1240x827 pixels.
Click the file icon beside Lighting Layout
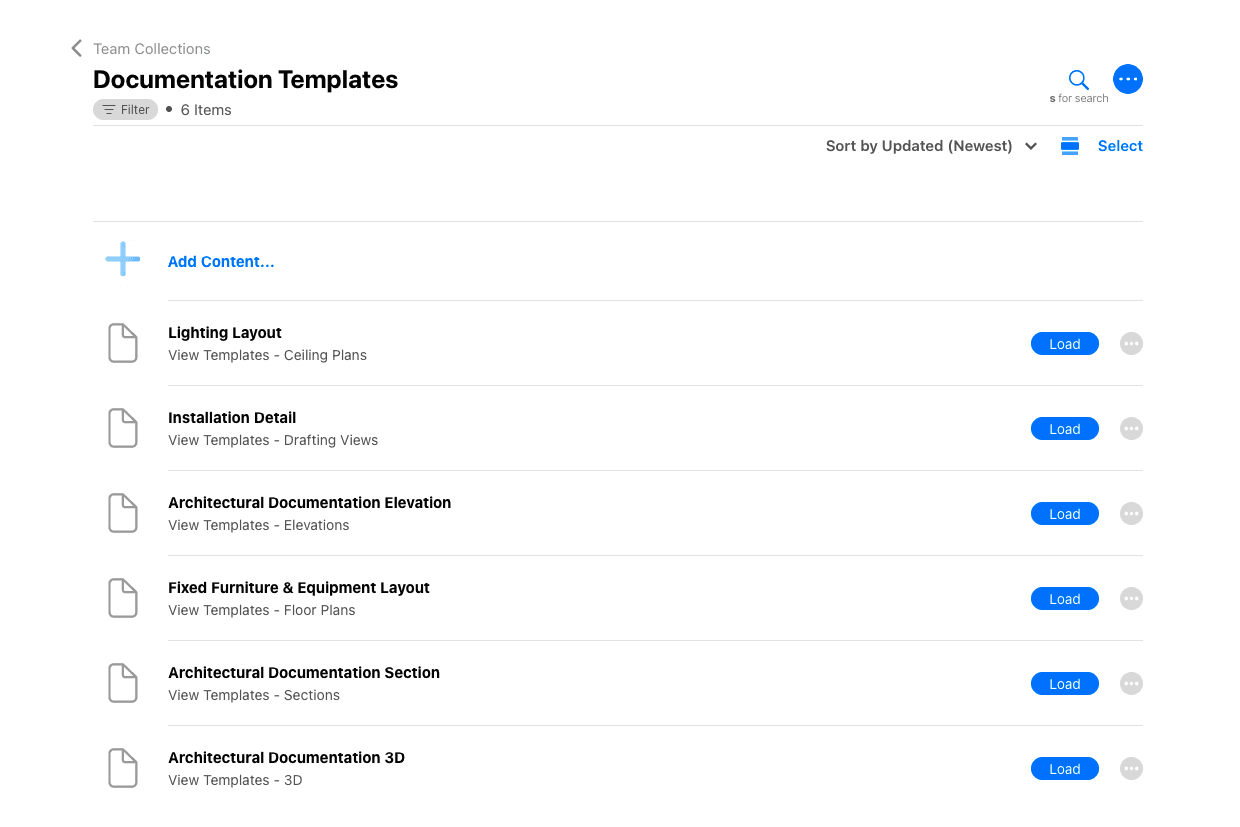[122, 343]
